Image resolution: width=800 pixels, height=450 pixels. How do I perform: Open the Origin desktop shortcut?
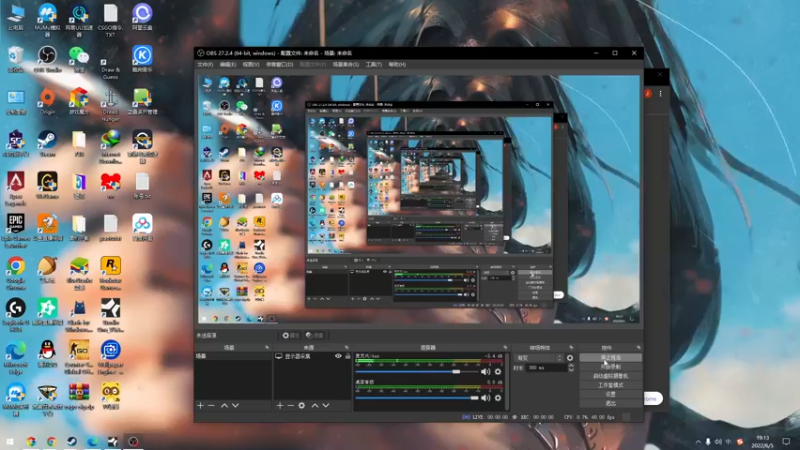(47, 101)
